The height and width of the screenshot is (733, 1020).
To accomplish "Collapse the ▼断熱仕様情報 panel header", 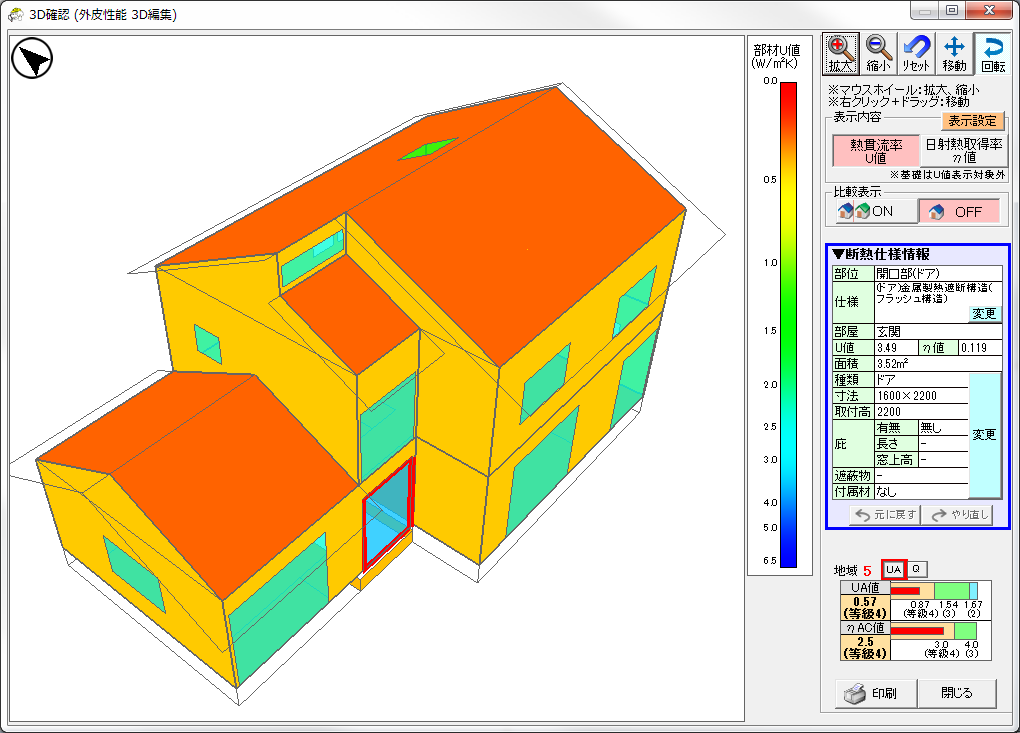I will point(881,254).
